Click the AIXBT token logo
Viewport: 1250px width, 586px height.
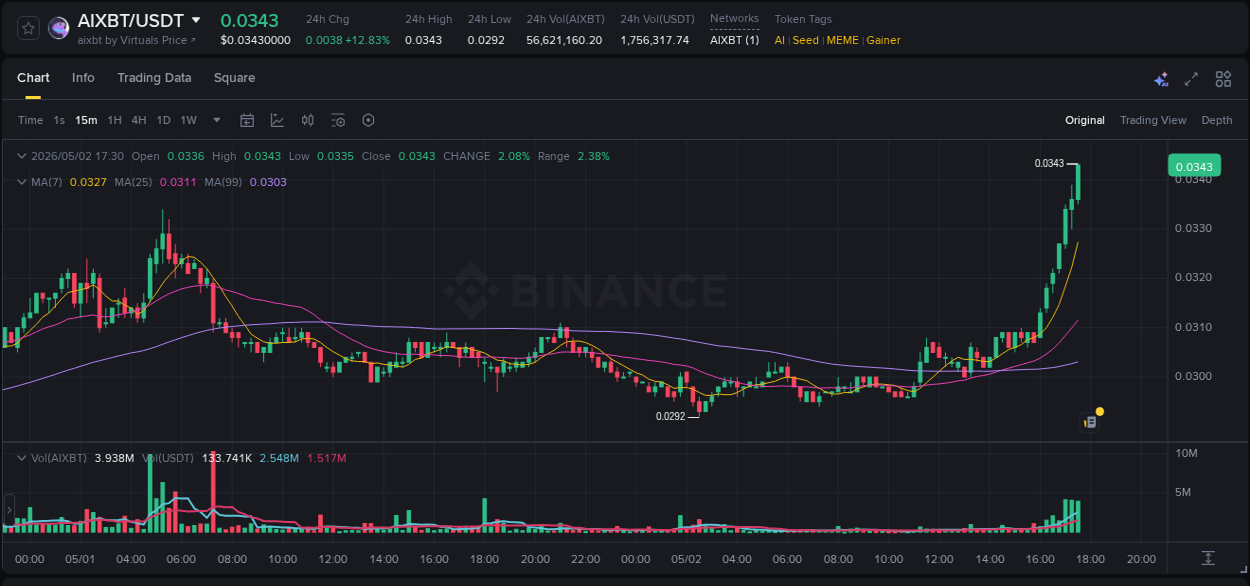(x=59, y=28)
